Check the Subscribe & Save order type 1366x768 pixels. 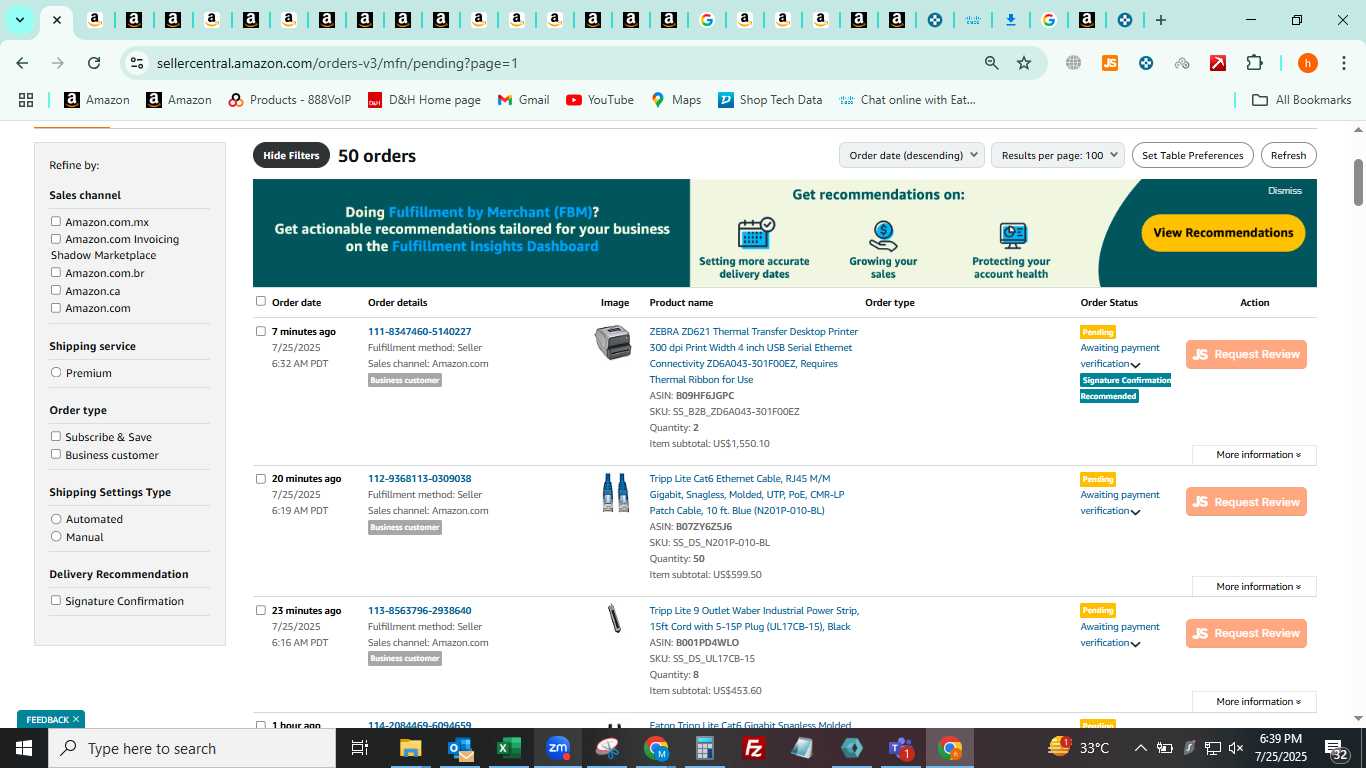56,436
